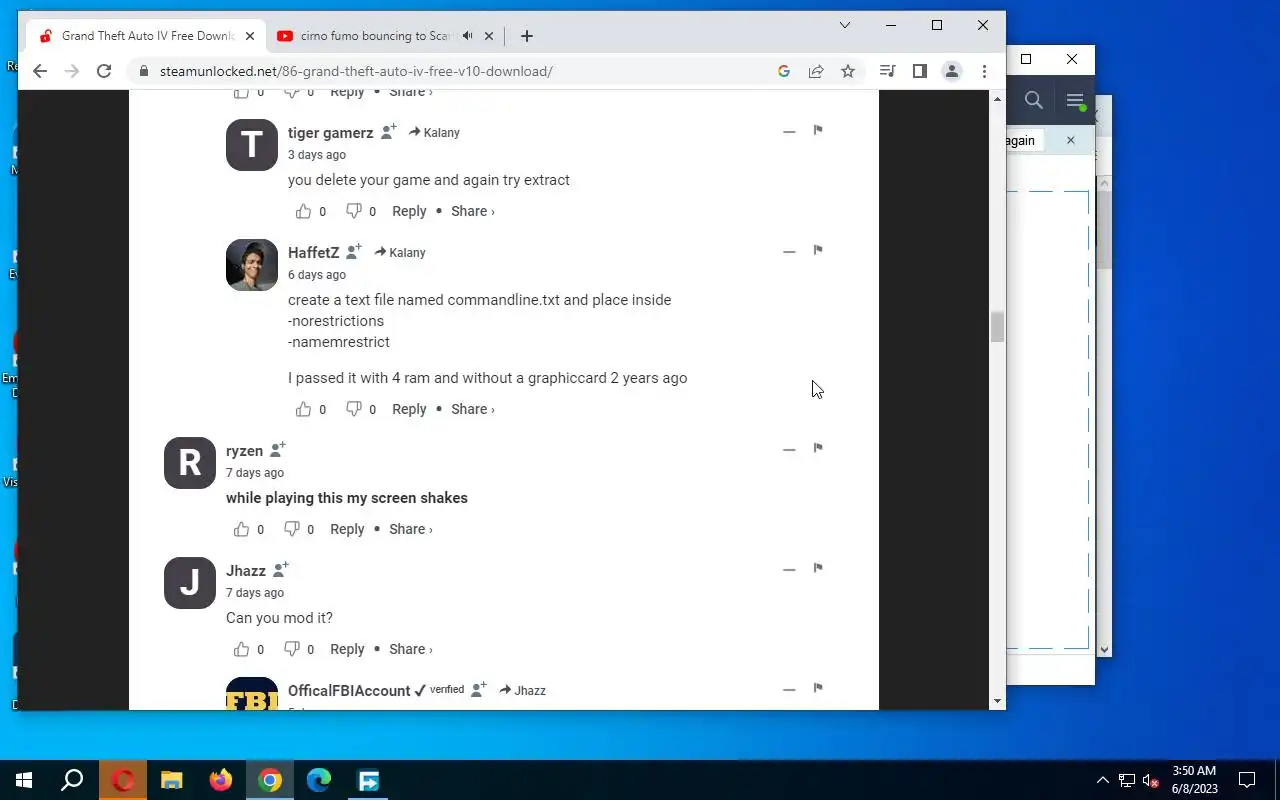Open Chrome three-dot menu
This screenshot has height=800, width=1280.
click(985, 71)
